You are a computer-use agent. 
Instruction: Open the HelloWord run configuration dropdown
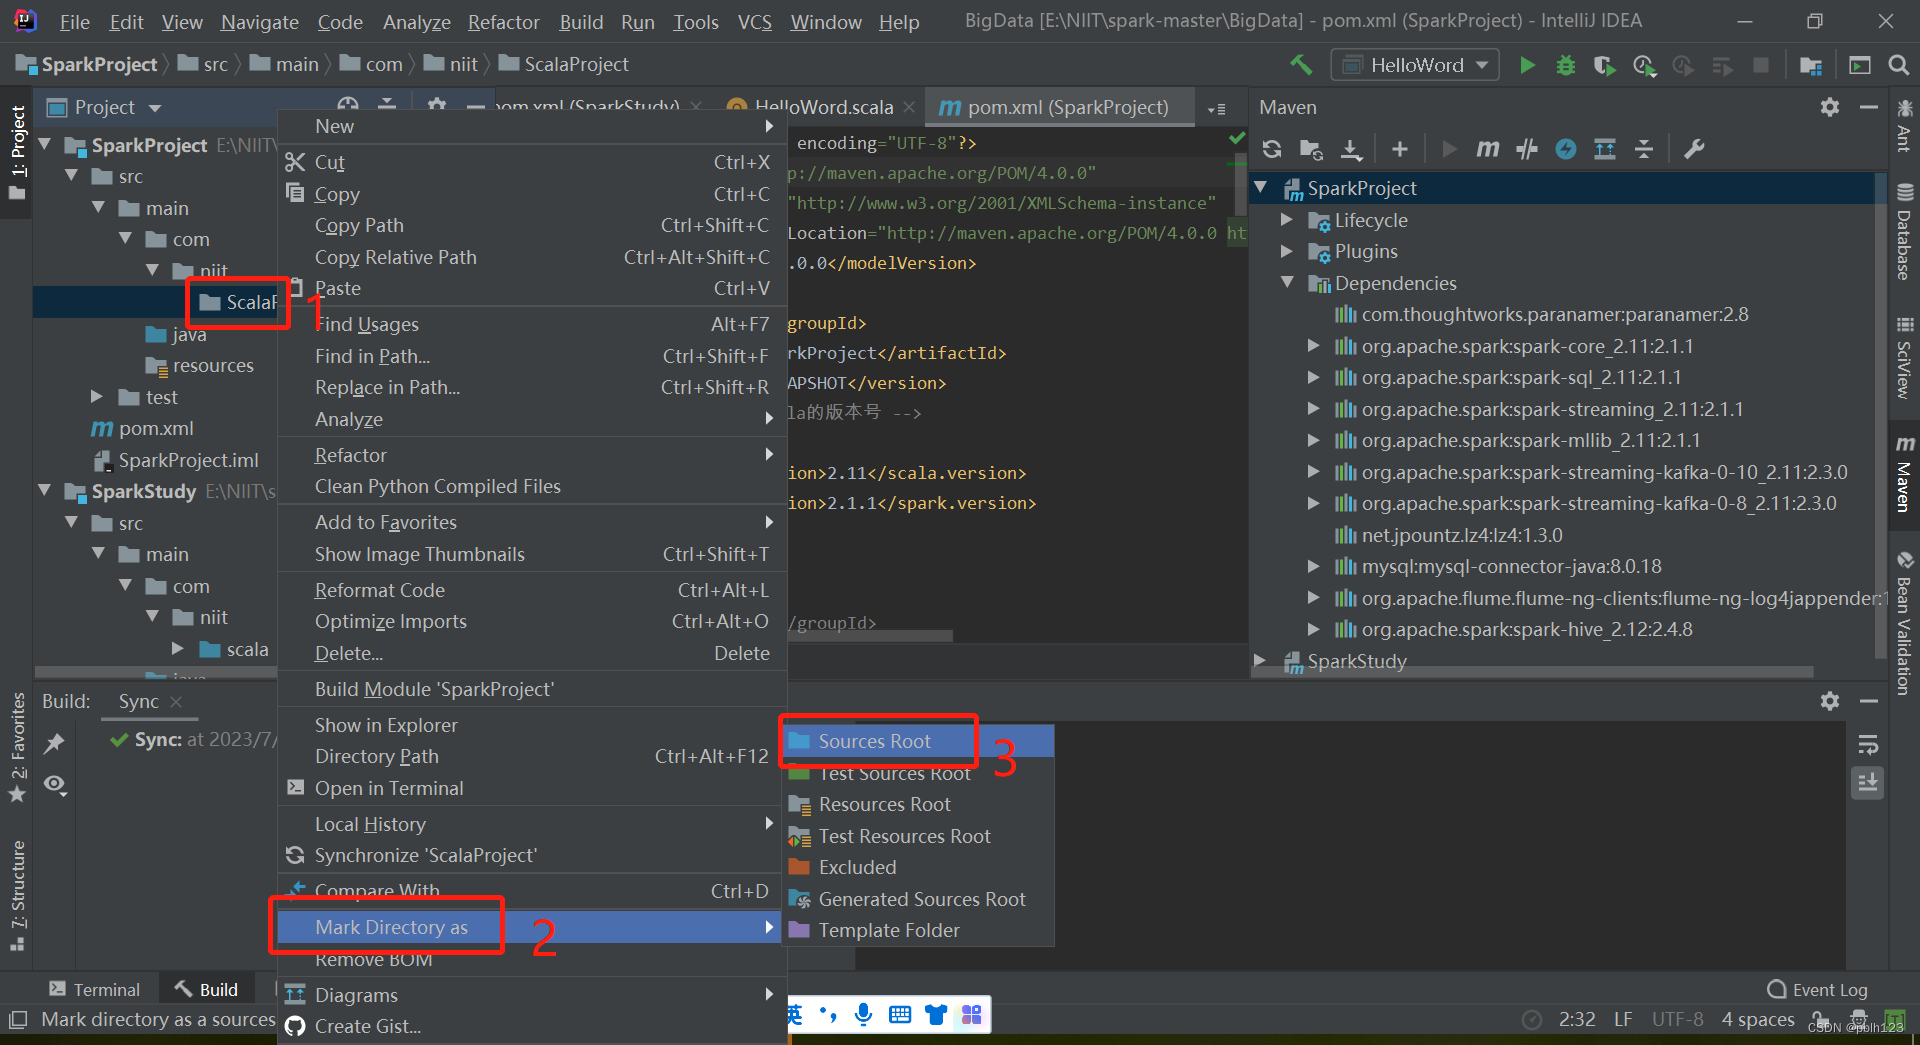click(x=1414, y=65)
